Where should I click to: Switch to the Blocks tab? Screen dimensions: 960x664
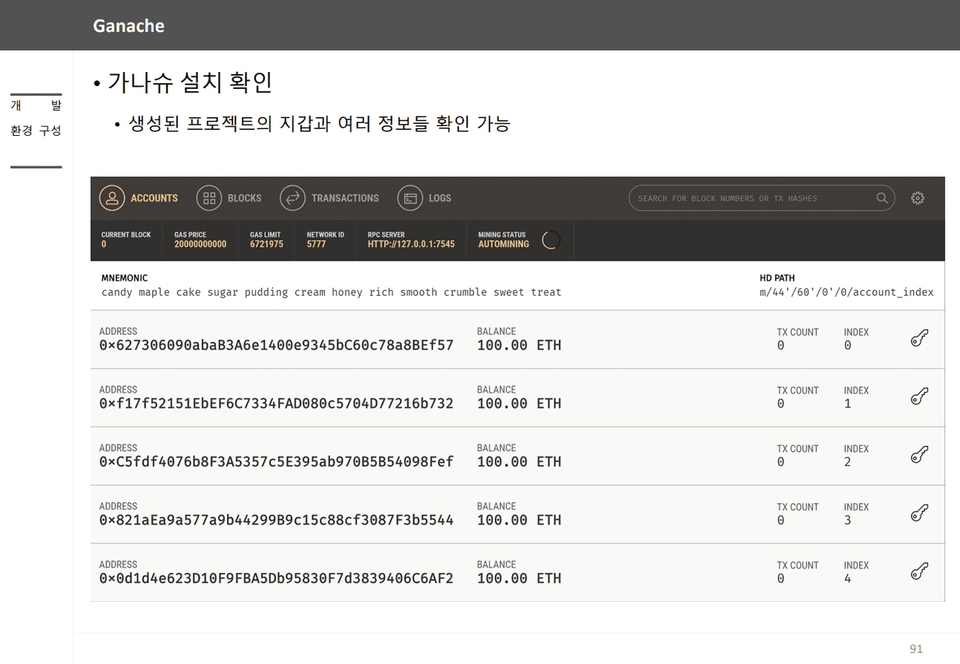coord(229,198)
